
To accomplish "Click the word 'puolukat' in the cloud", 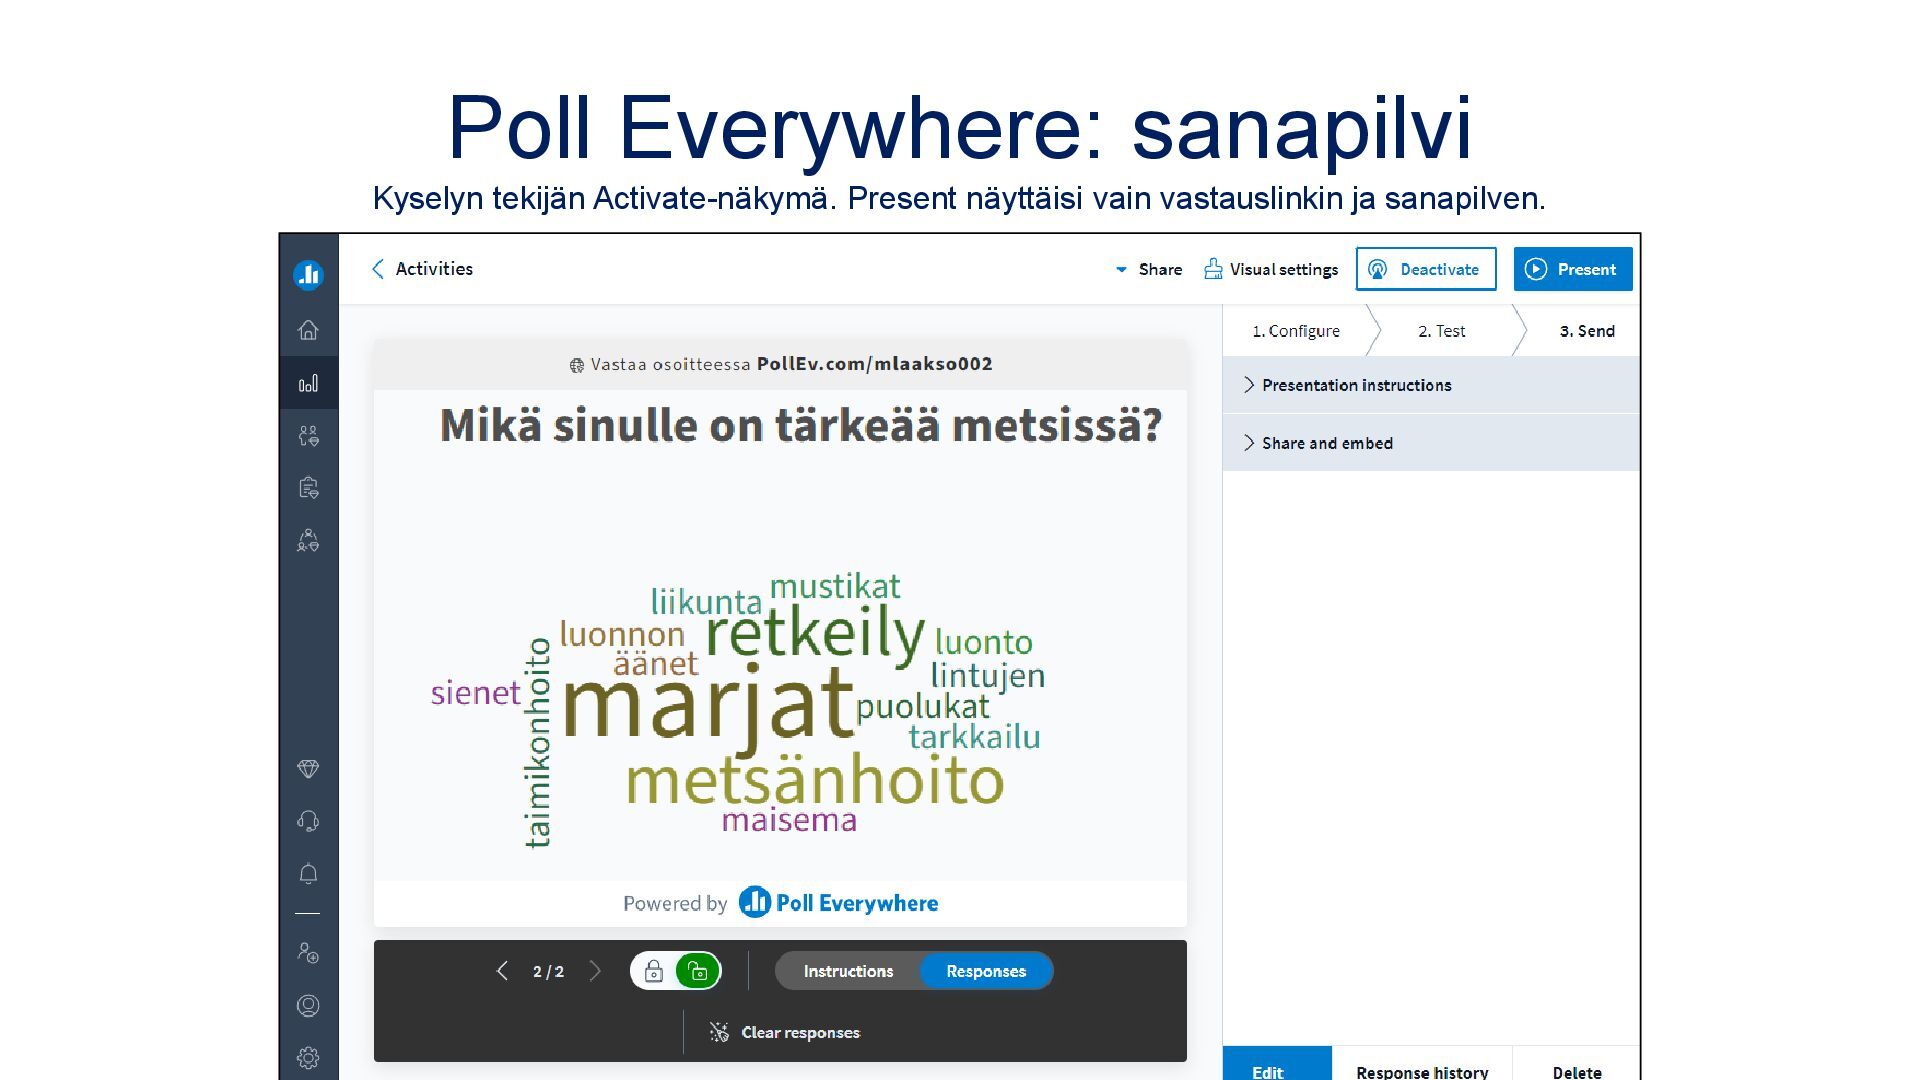I will (x=922, y=707).
